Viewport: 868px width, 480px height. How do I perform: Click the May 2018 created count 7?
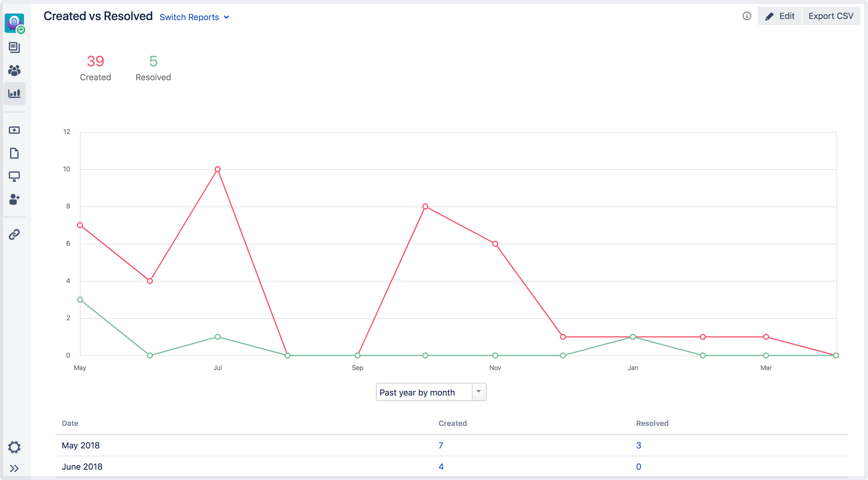(441, 445)
